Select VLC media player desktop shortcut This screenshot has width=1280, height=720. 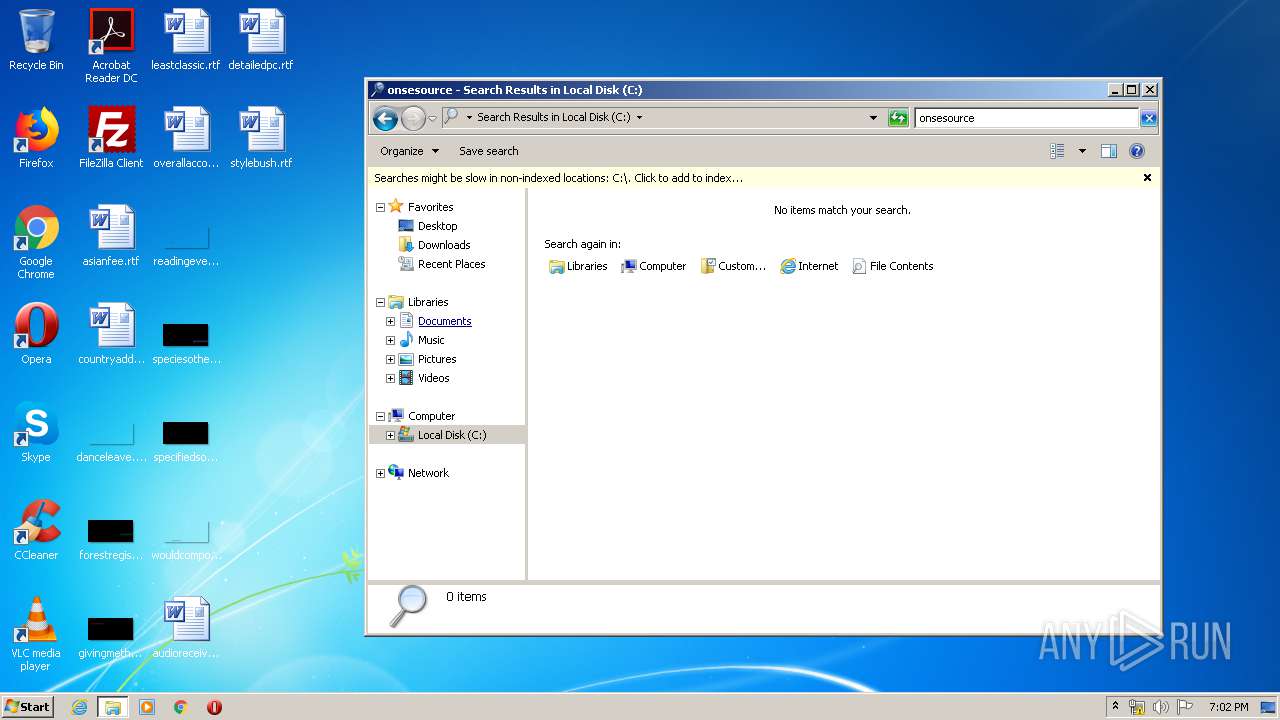coord(36,634)
